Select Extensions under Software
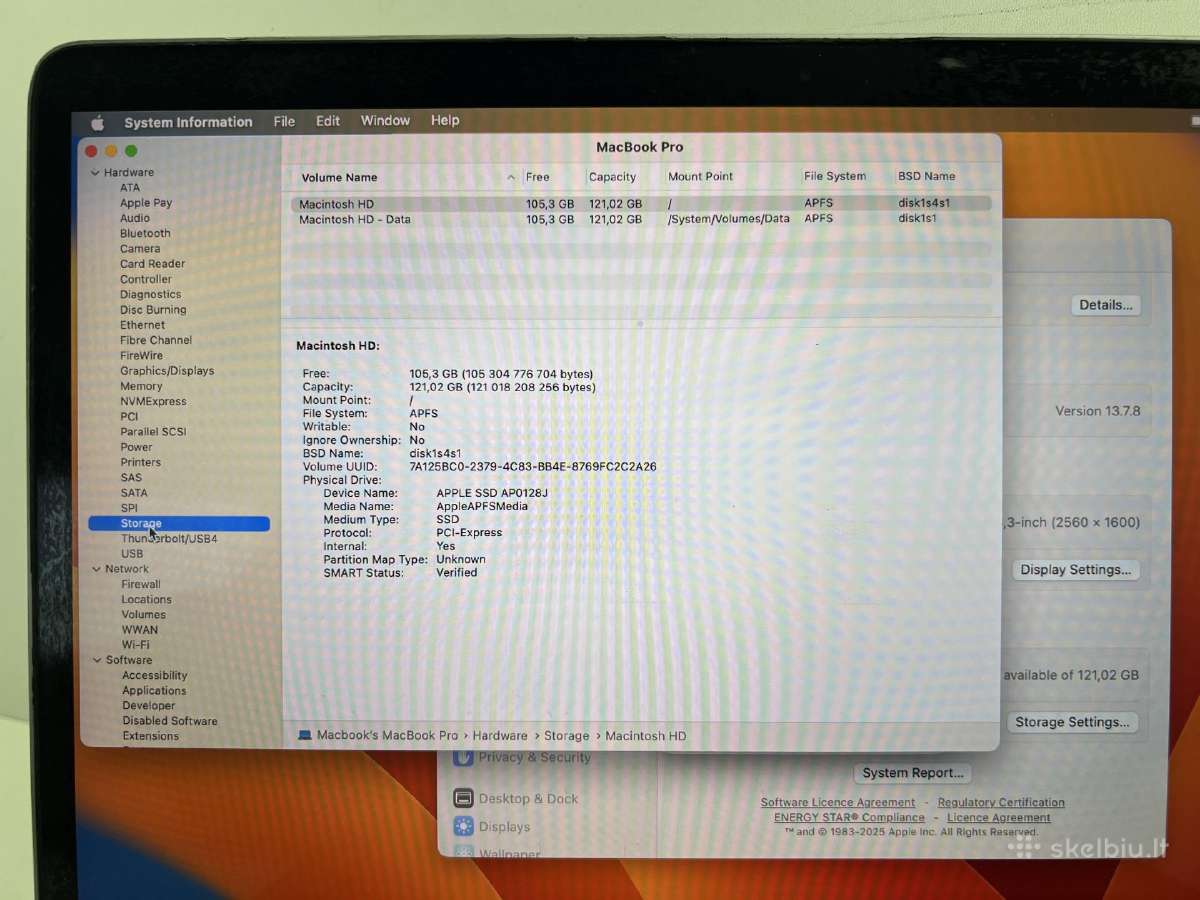1200x900 pixels. [x=151, y=736]
